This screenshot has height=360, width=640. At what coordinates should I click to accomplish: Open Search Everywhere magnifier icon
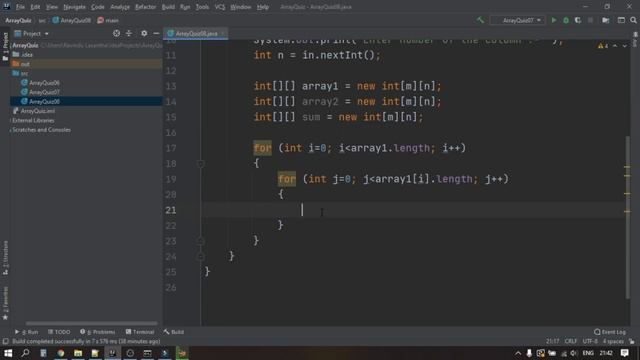tap(633, 20)
